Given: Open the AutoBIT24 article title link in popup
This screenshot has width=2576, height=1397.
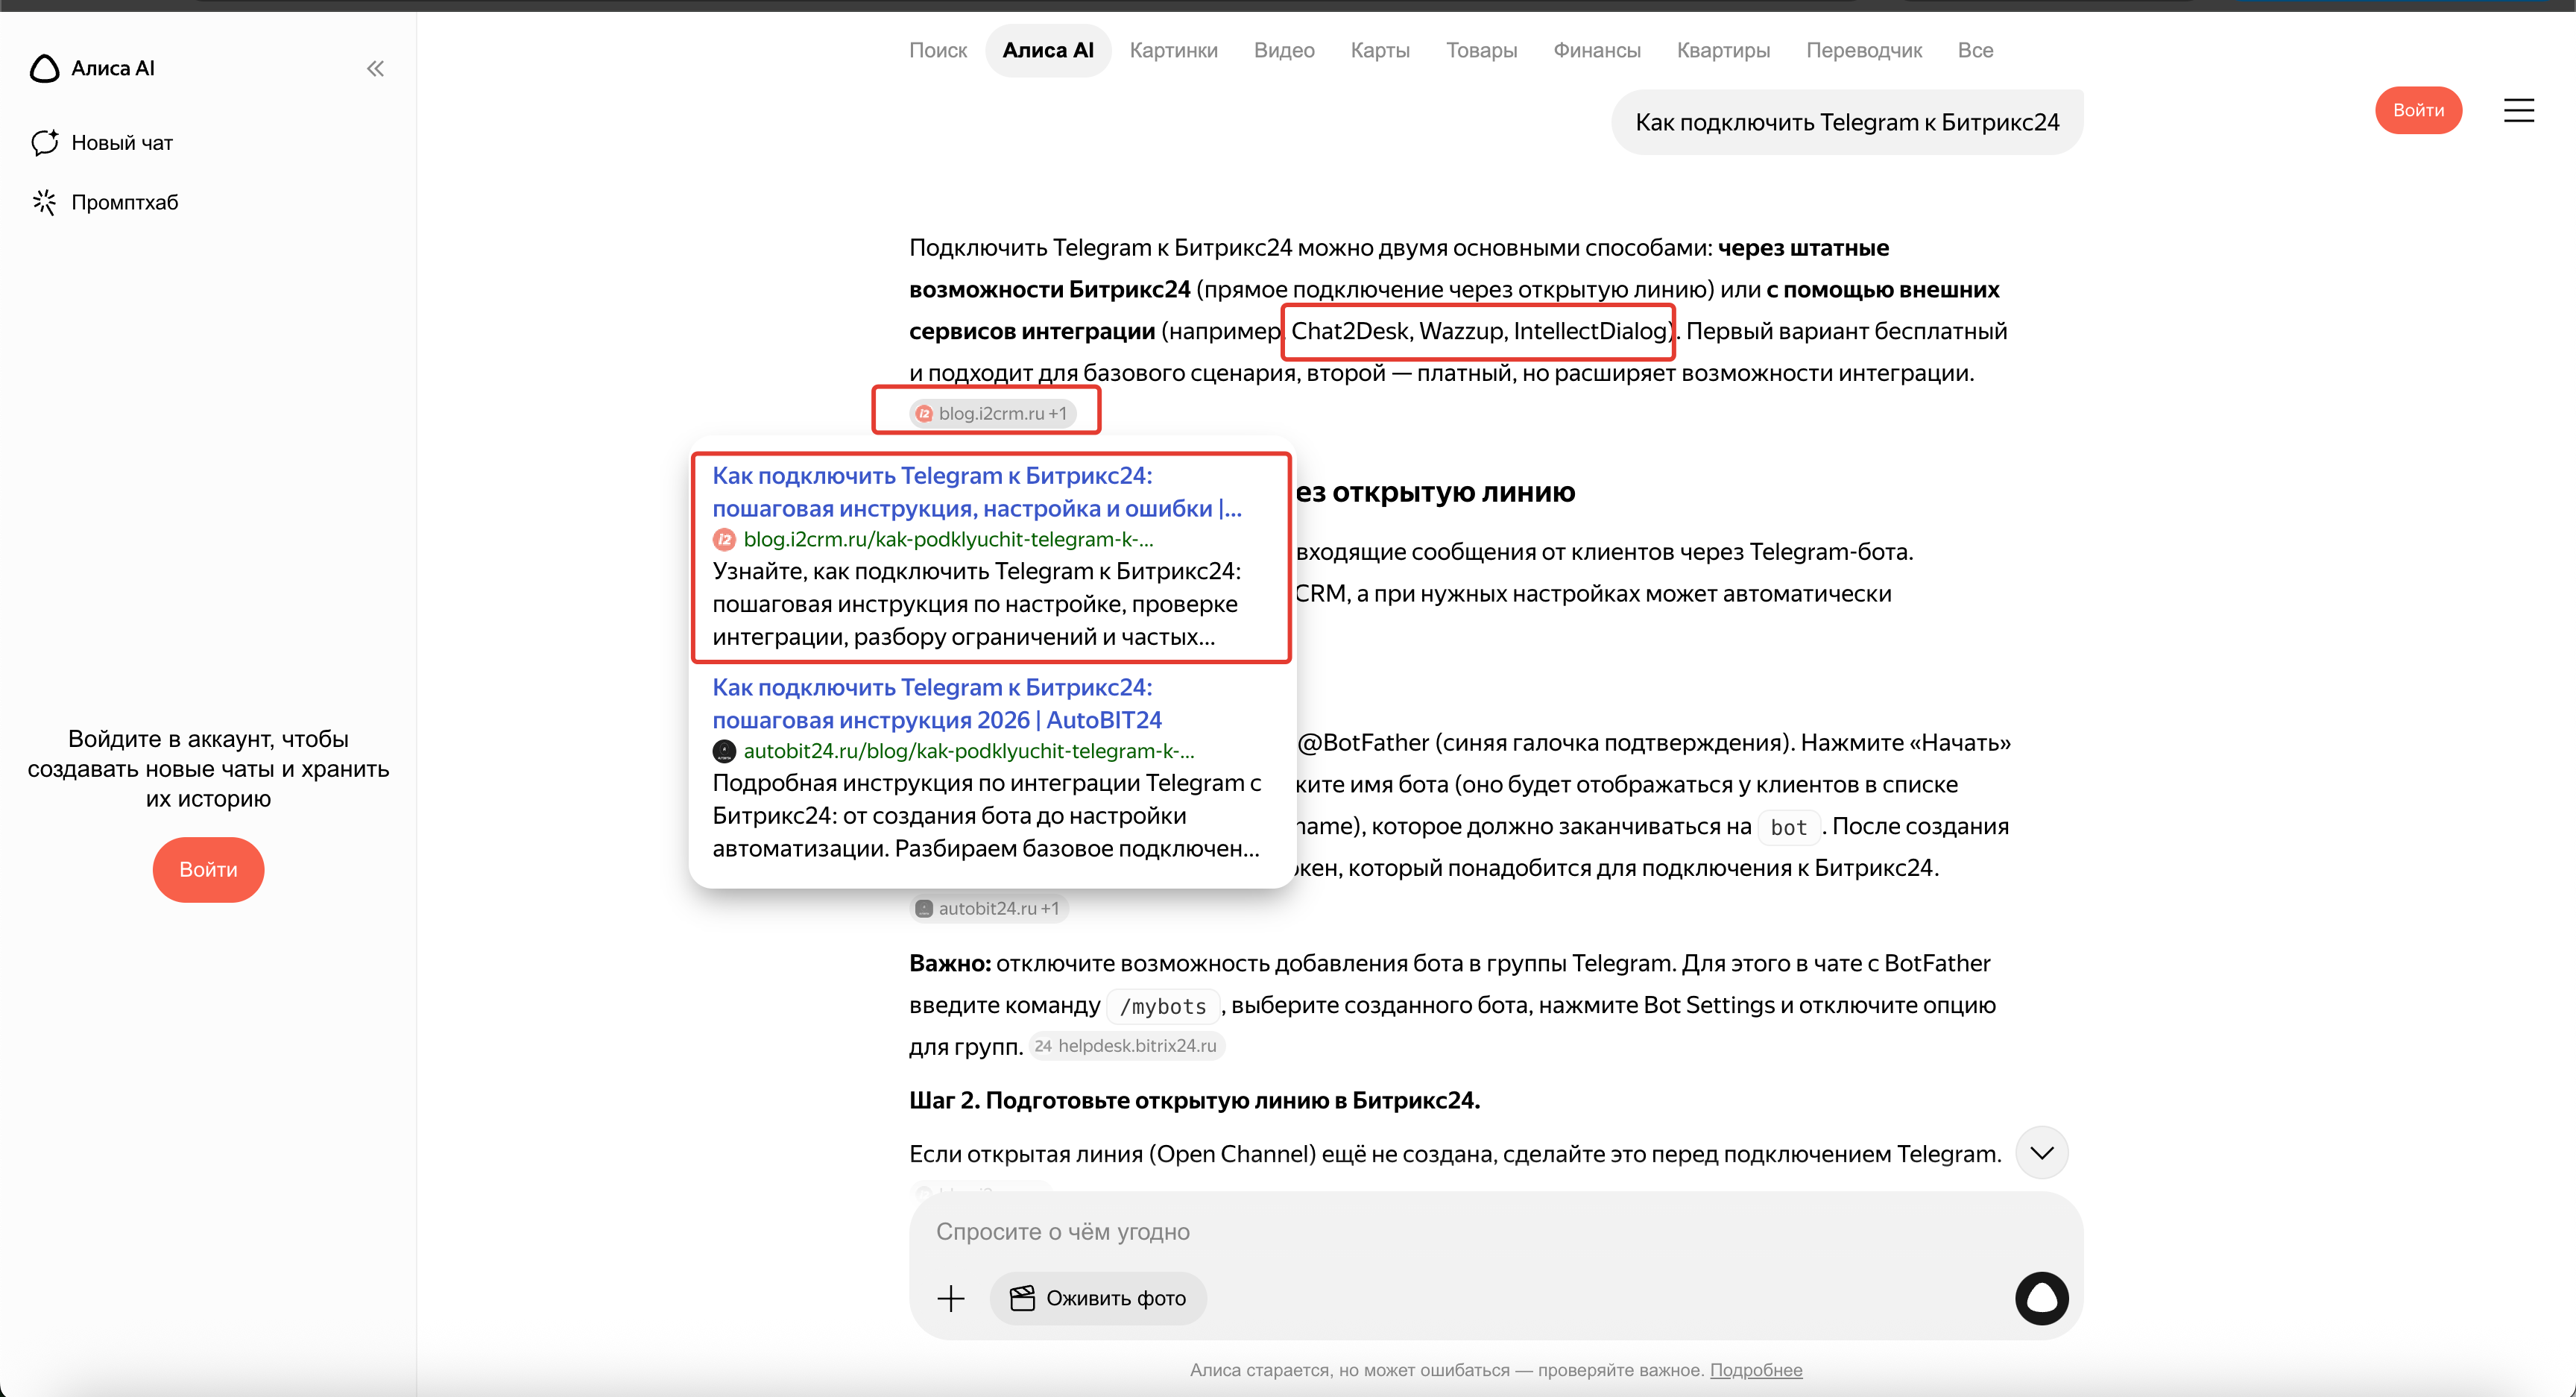Looking at the screenshot, I should click(x=937, y=704).
